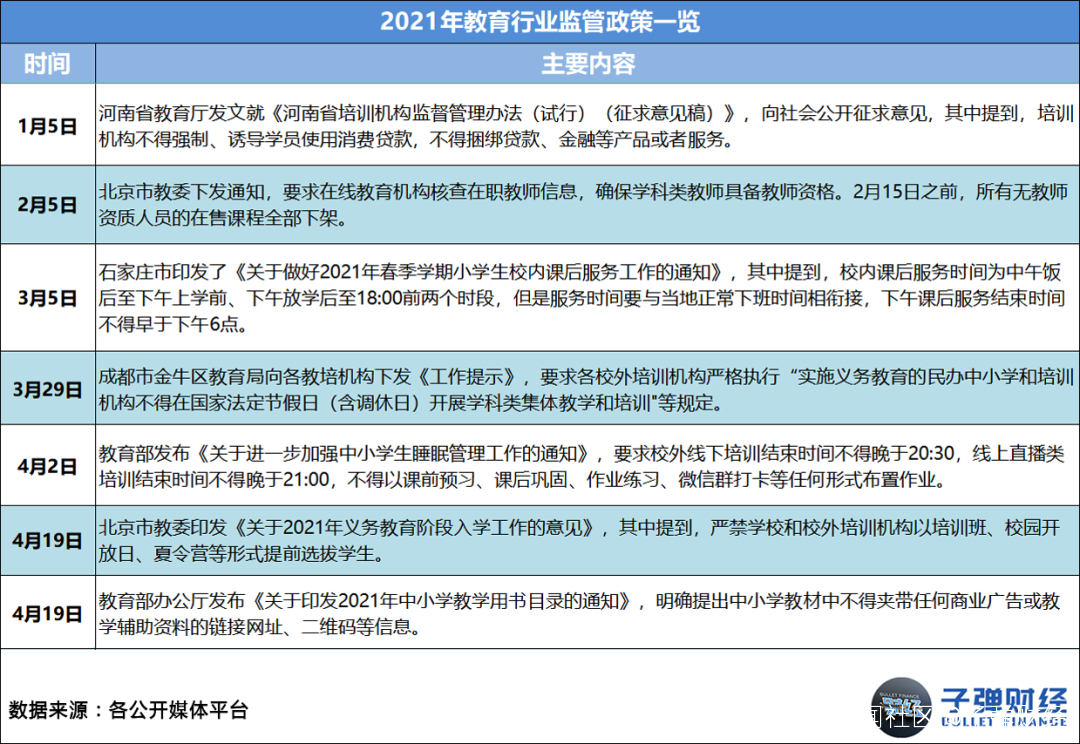Click the 4月19日 cell for 北京市教委
1080x744 pixels.
coord(48,541)
